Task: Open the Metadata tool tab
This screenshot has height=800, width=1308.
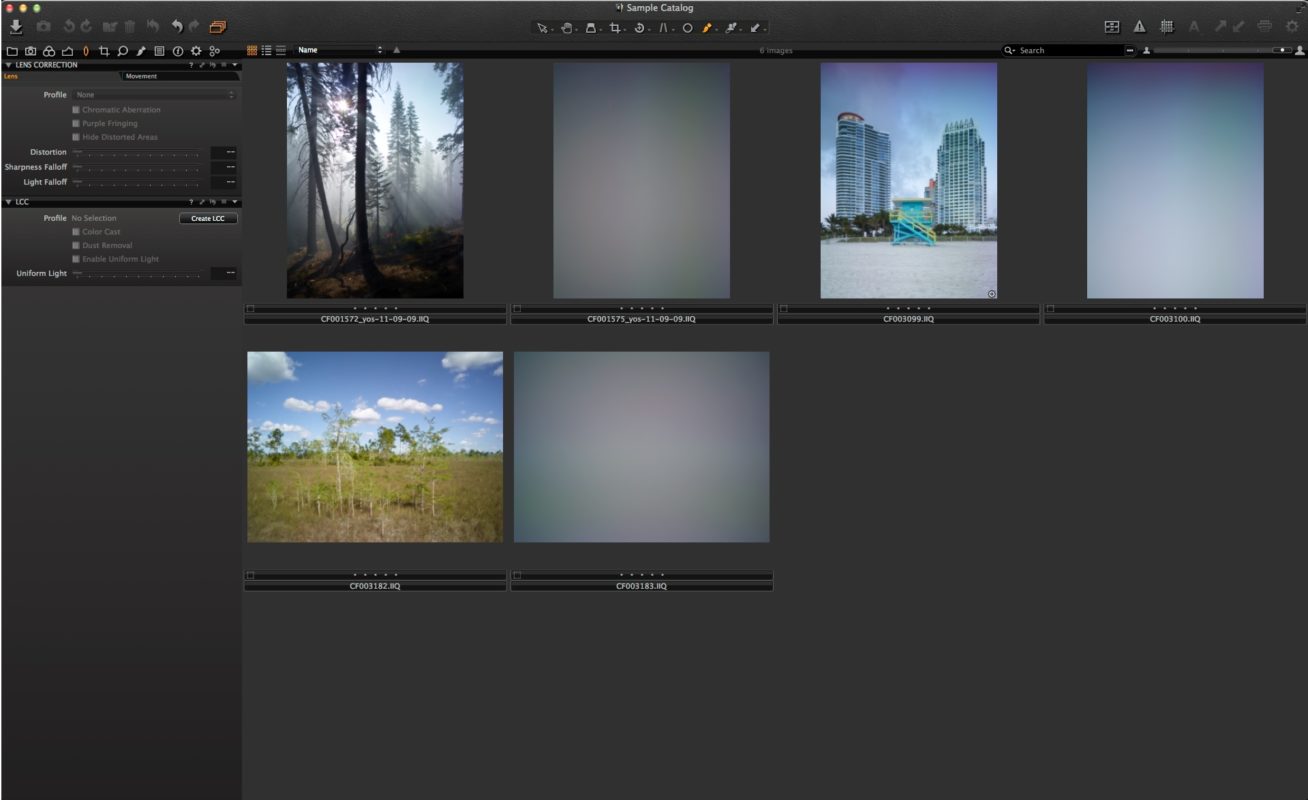Action: (160, 50)
